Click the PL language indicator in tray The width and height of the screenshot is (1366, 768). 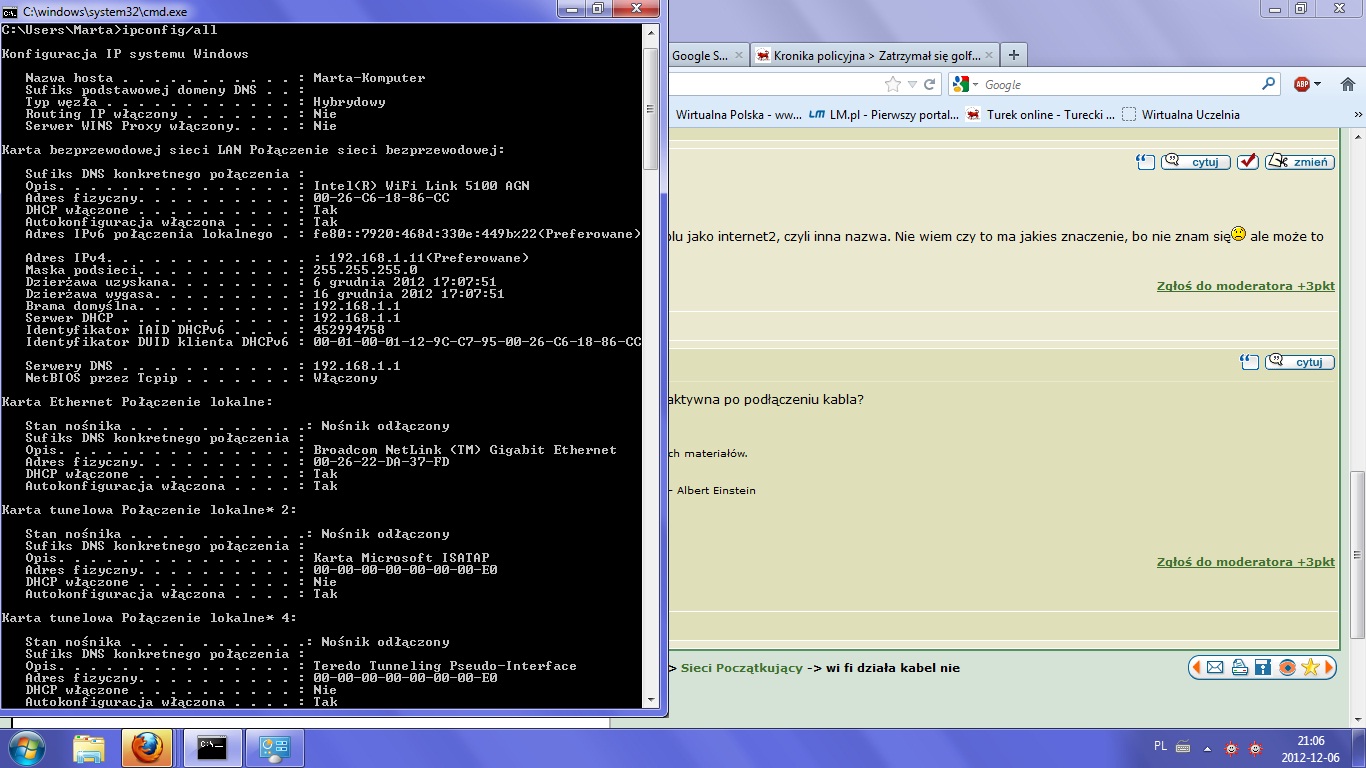(1160, 746)
